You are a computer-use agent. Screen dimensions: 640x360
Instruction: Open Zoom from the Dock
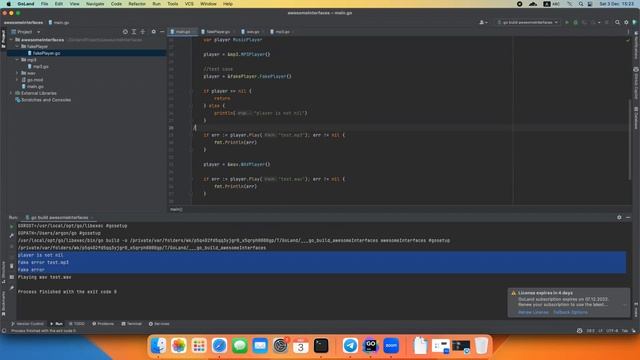(x=391, y=346)
